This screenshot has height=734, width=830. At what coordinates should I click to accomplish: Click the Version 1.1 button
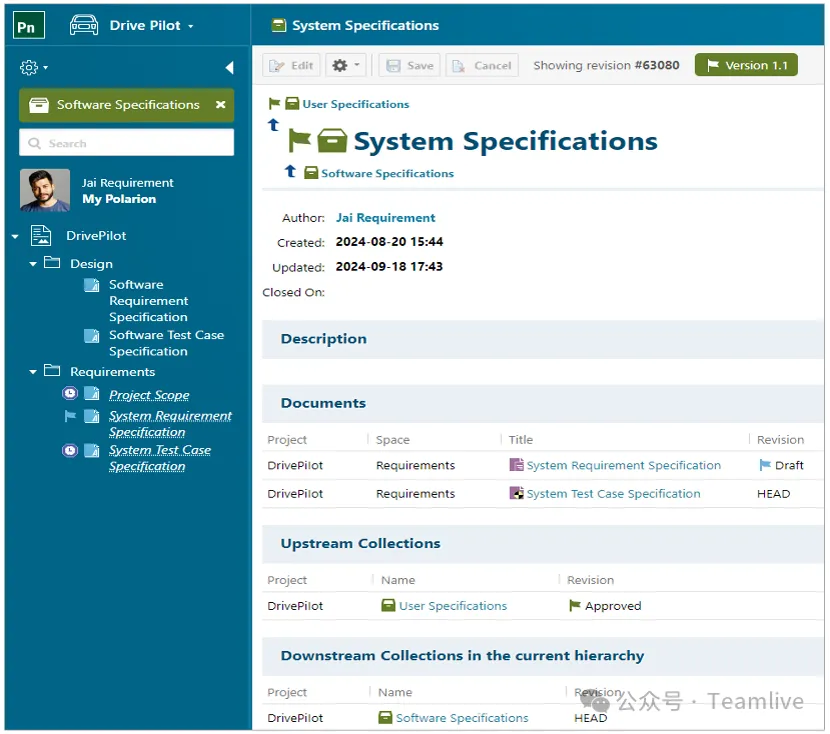point(746,65)
